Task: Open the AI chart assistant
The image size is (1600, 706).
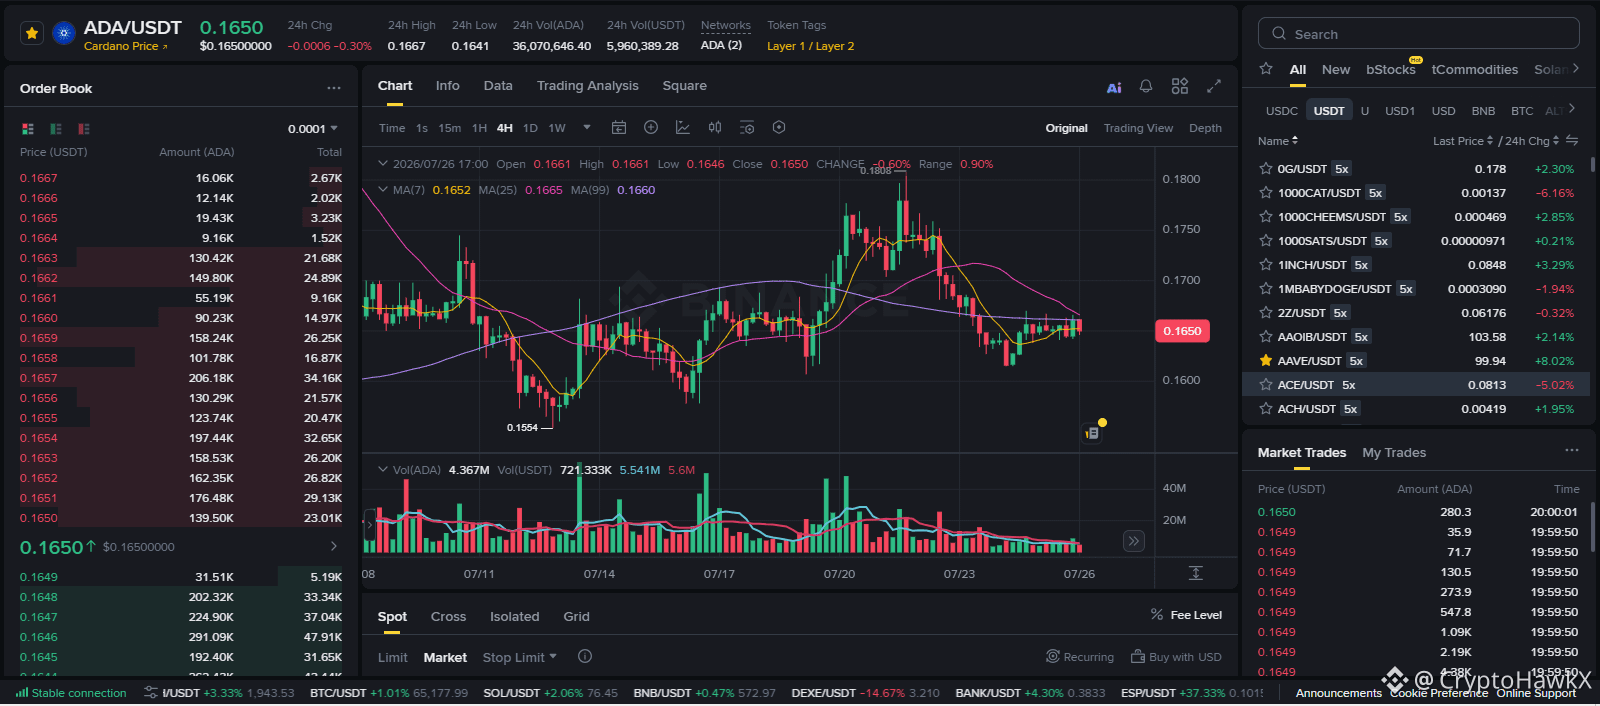Action: click(1114, 88)
